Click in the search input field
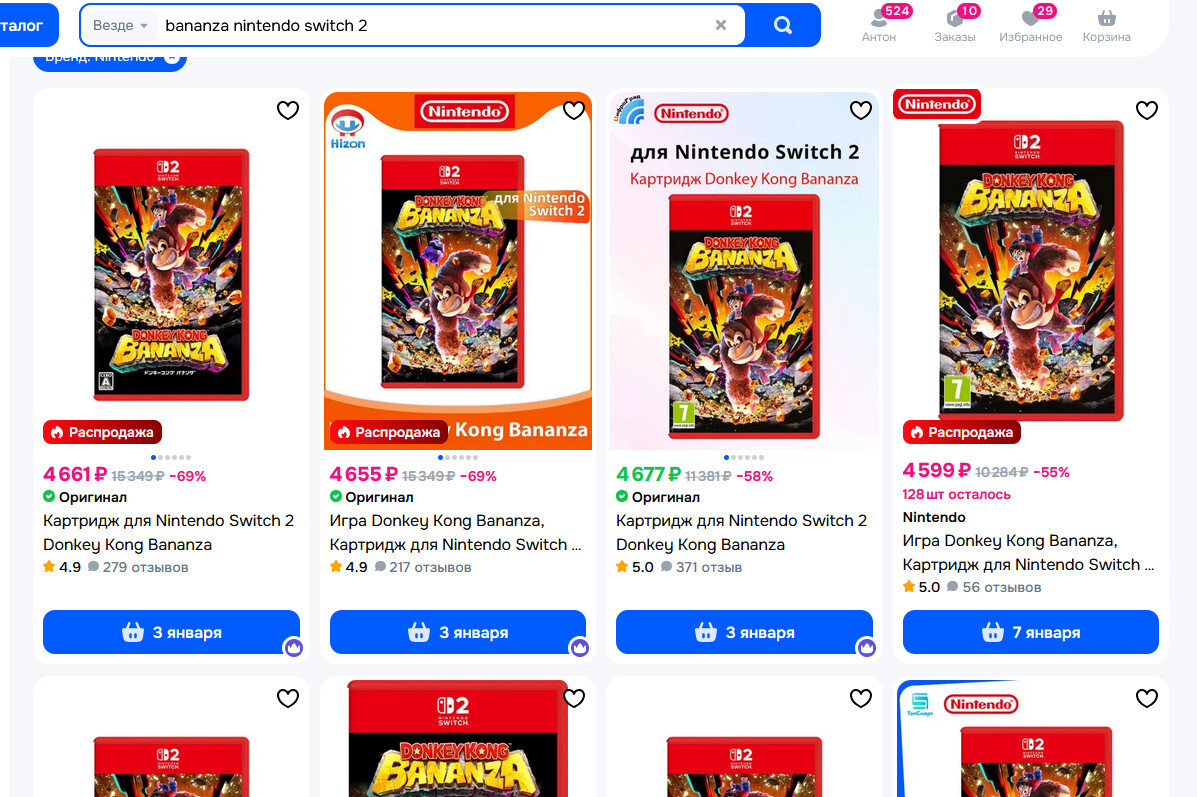This screenshot has height=797, width=1197. point(430,25)
